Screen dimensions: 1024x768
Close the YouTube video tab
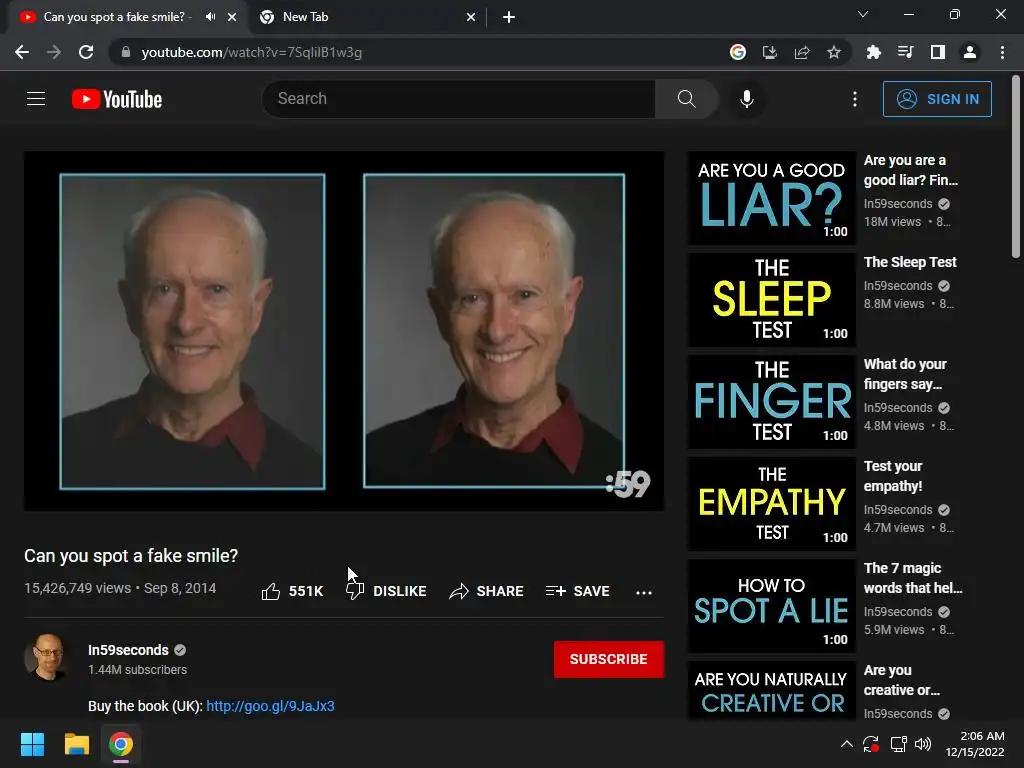tap(232, 17)
